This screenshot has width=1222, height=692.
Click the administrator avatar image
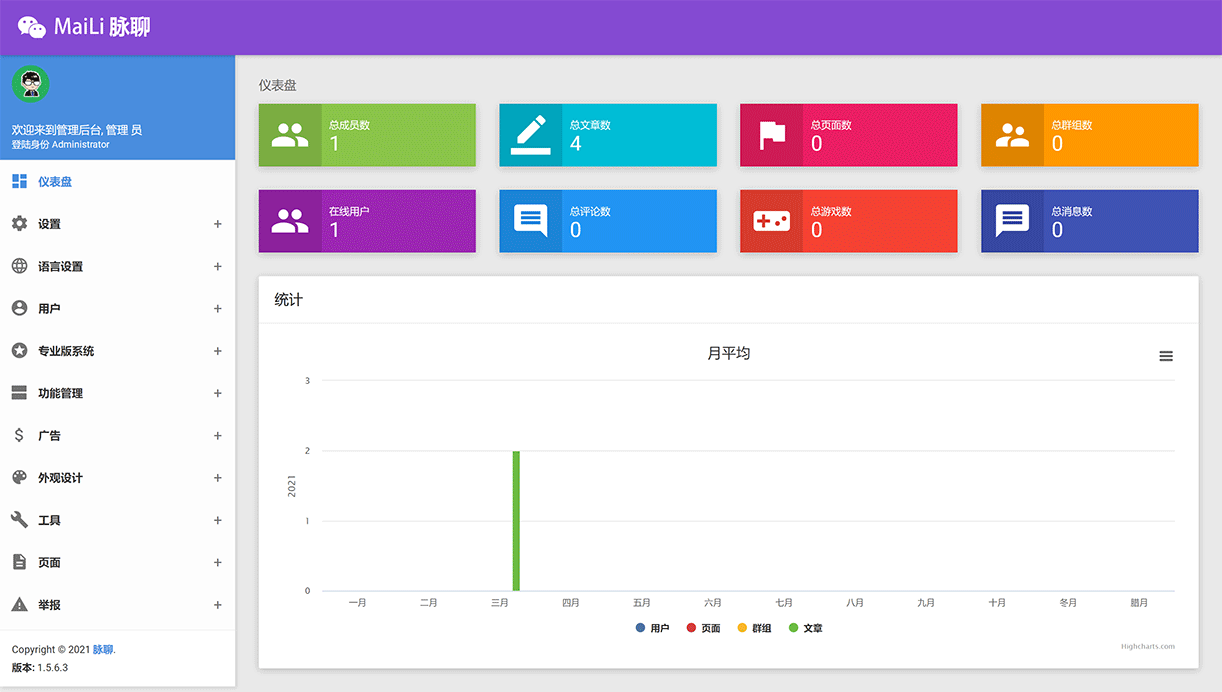(x=29, y=84)
